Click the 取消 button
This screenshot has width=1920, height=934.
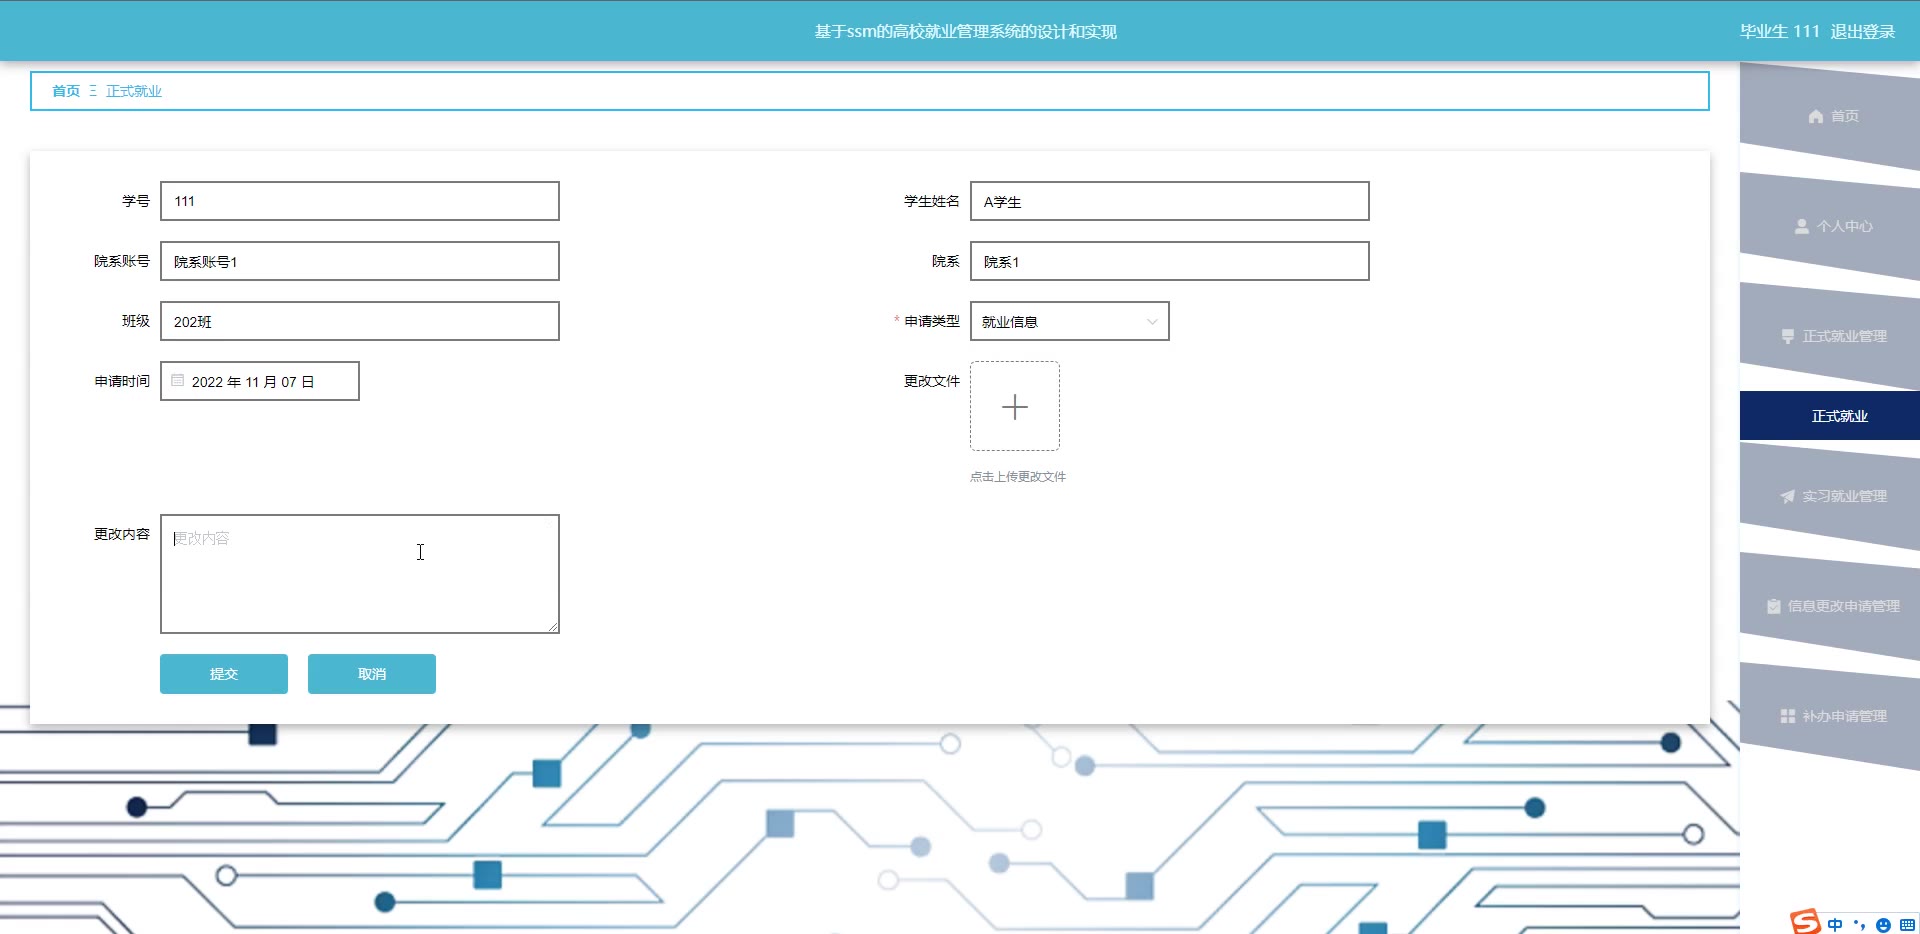pos(372,674)
